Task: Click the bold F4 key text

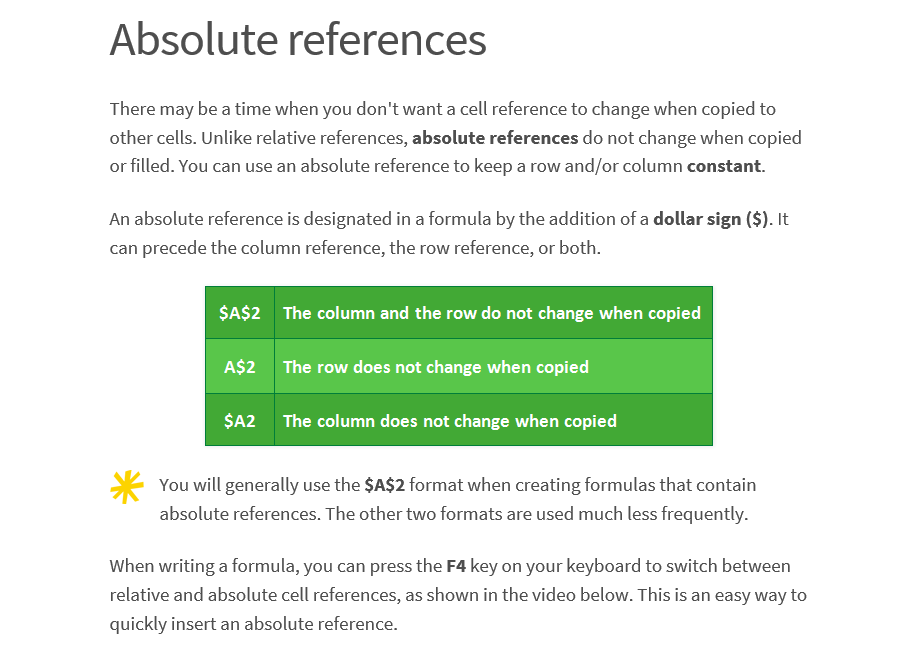Action: 456,566
